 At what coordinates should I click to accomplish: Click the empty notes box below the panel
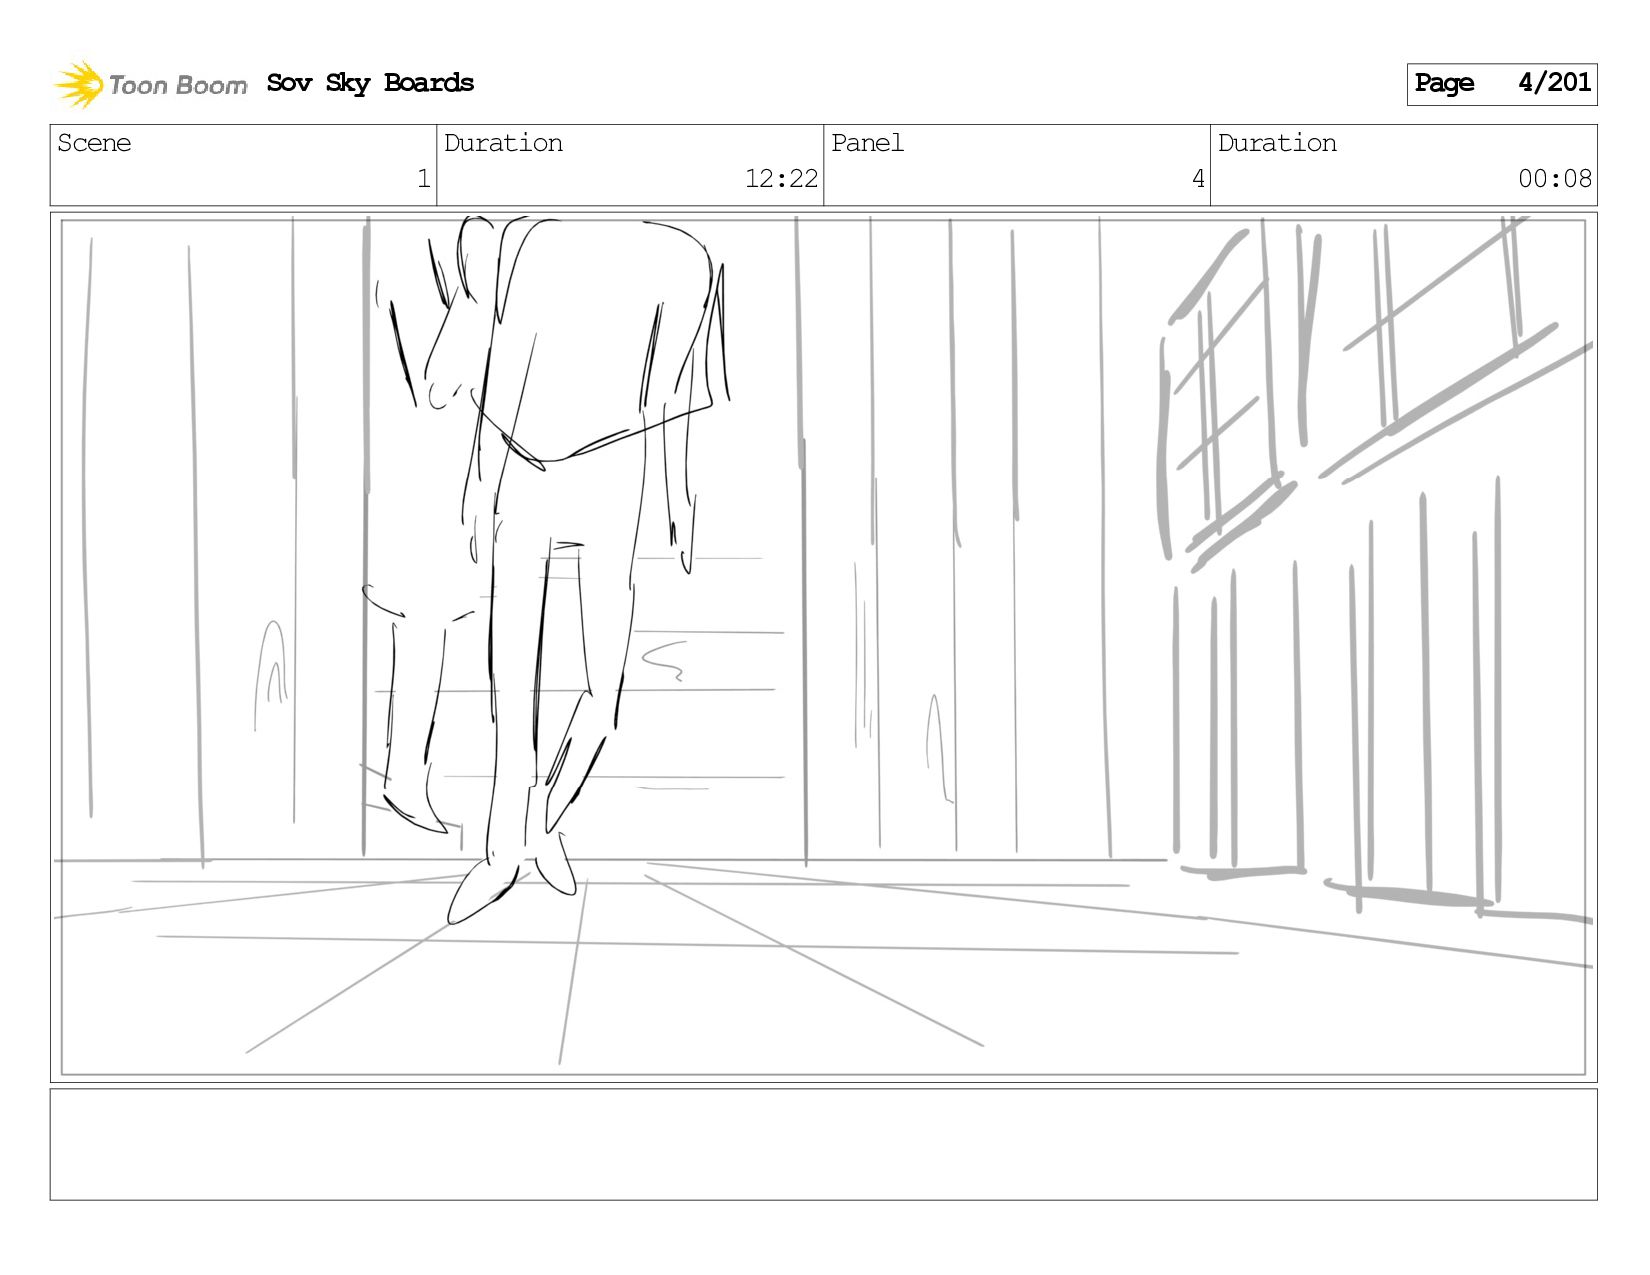(x=824, y=1144)
